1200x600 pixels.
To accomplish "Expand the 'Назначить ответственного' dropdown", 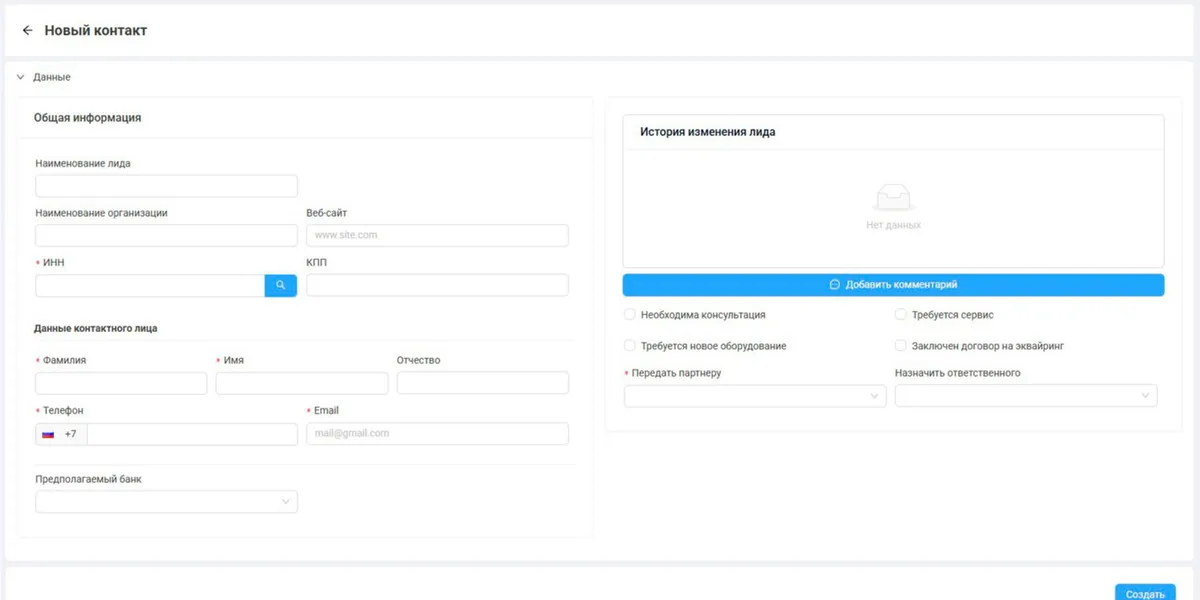I will tap(1026, 396).
